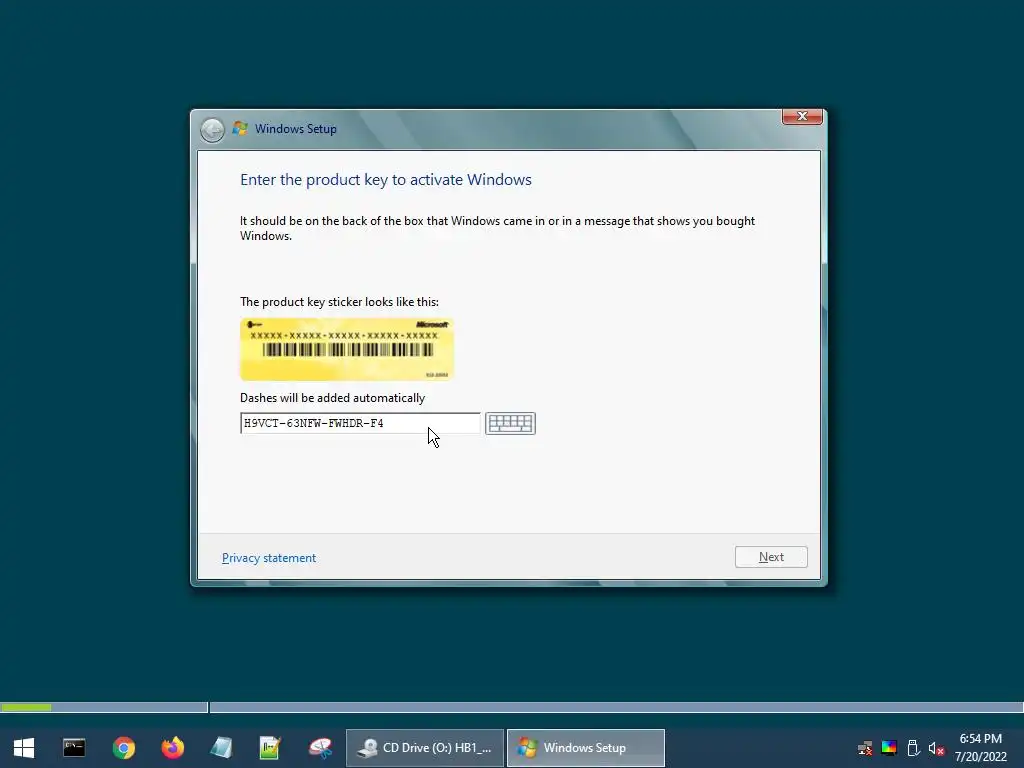
Task: Click the green setup progress bar
Action: [25, 707]
